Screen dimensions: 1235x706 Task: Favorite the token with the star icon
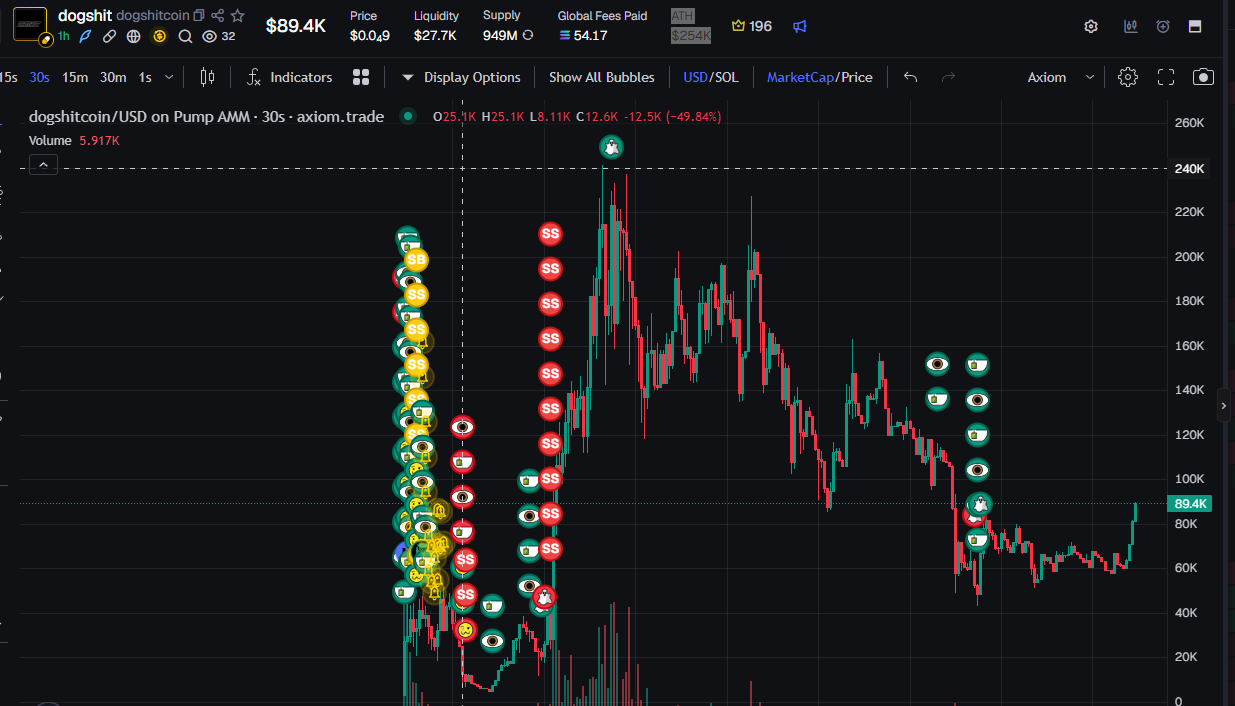(237, 15)
